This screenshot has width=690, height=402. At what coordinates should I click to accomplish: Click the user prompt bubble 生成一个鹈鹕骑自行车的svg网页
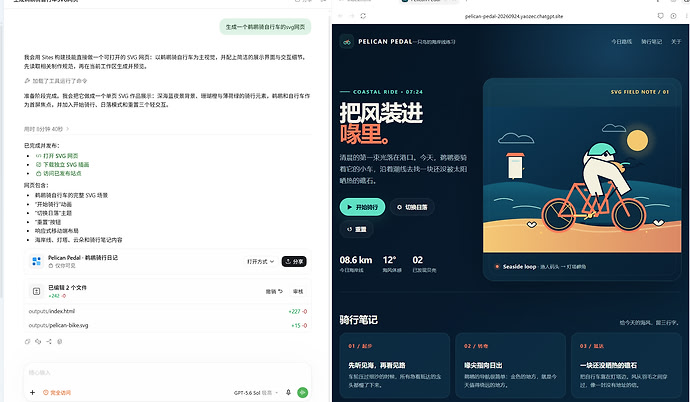[265, 27]
